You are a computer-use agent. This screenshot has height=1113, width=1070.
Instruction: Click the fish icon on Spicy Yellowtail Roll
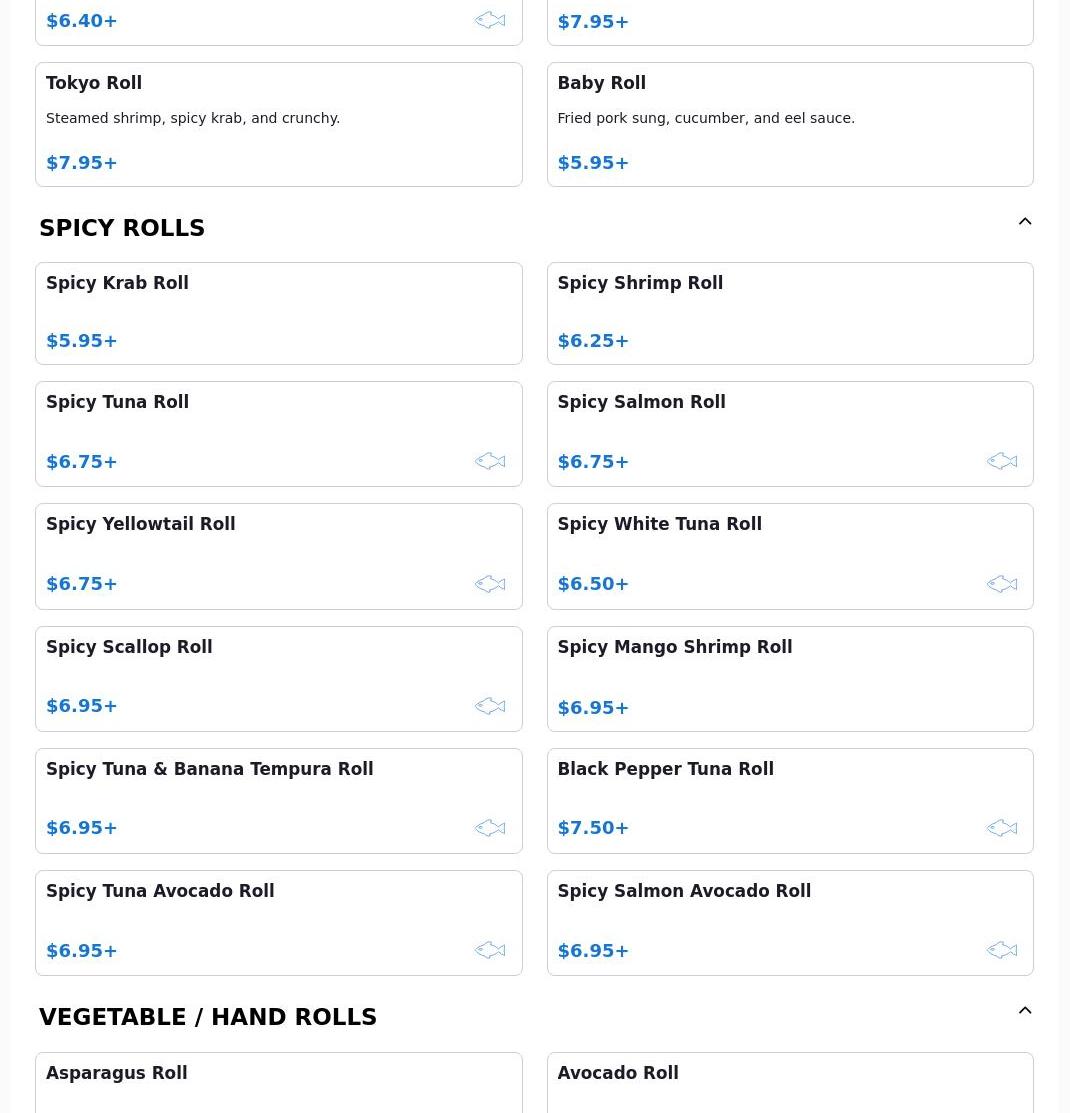[x=490, y=584]
